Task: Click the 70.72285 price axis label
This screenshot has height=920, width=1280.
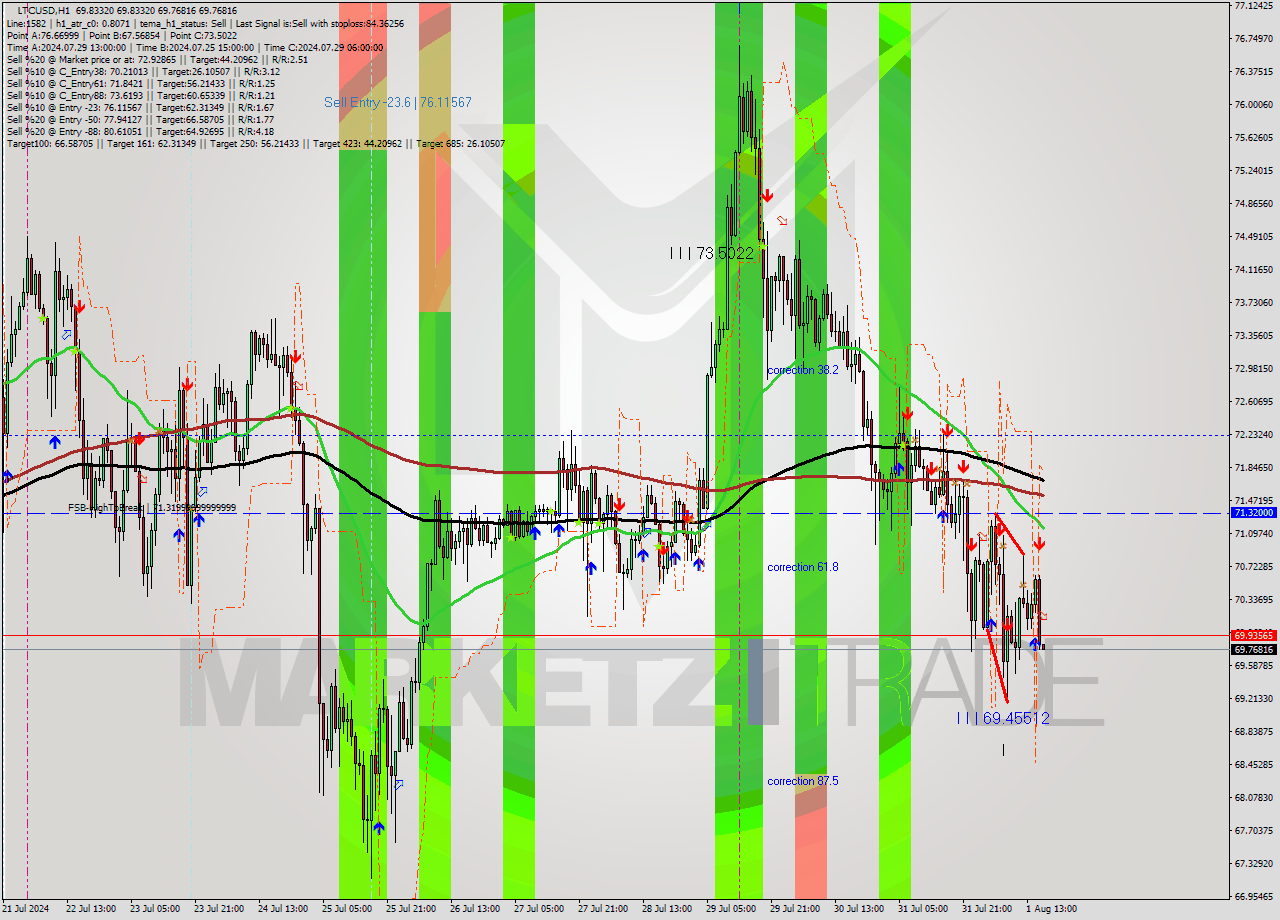Action: [1253, 566]
